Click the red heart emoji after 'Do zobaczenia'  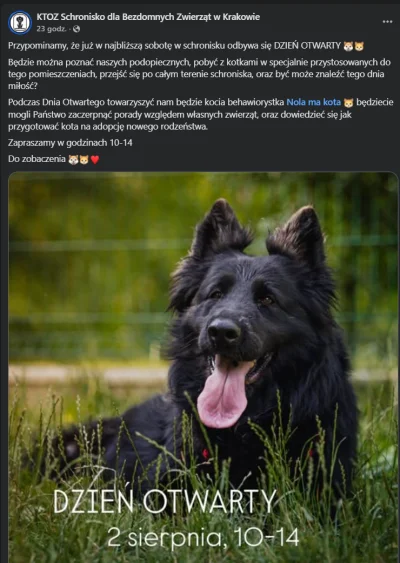[x=95, y=159]
